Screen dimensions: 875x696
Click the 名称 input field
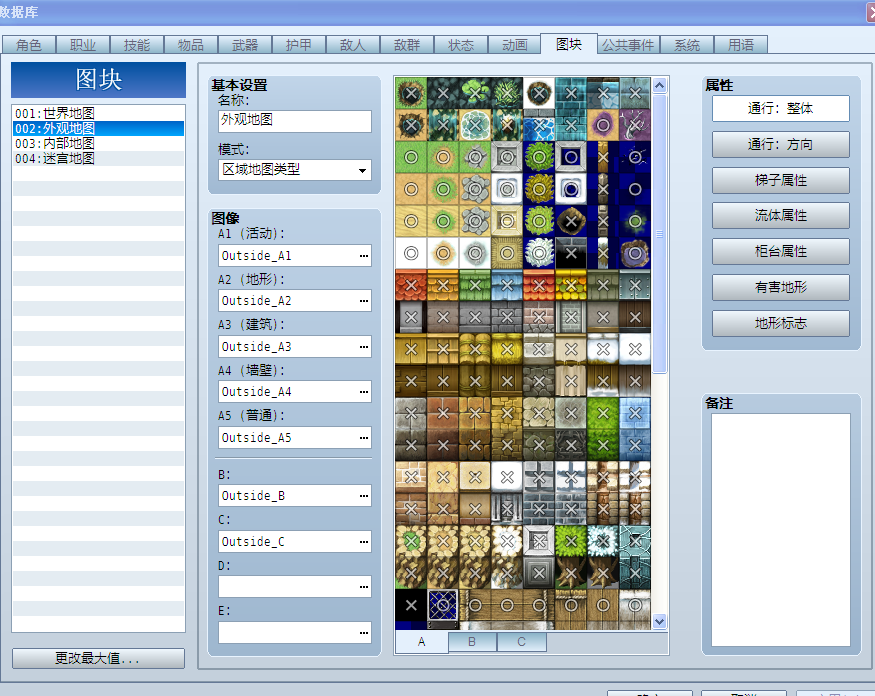[295, 121]
